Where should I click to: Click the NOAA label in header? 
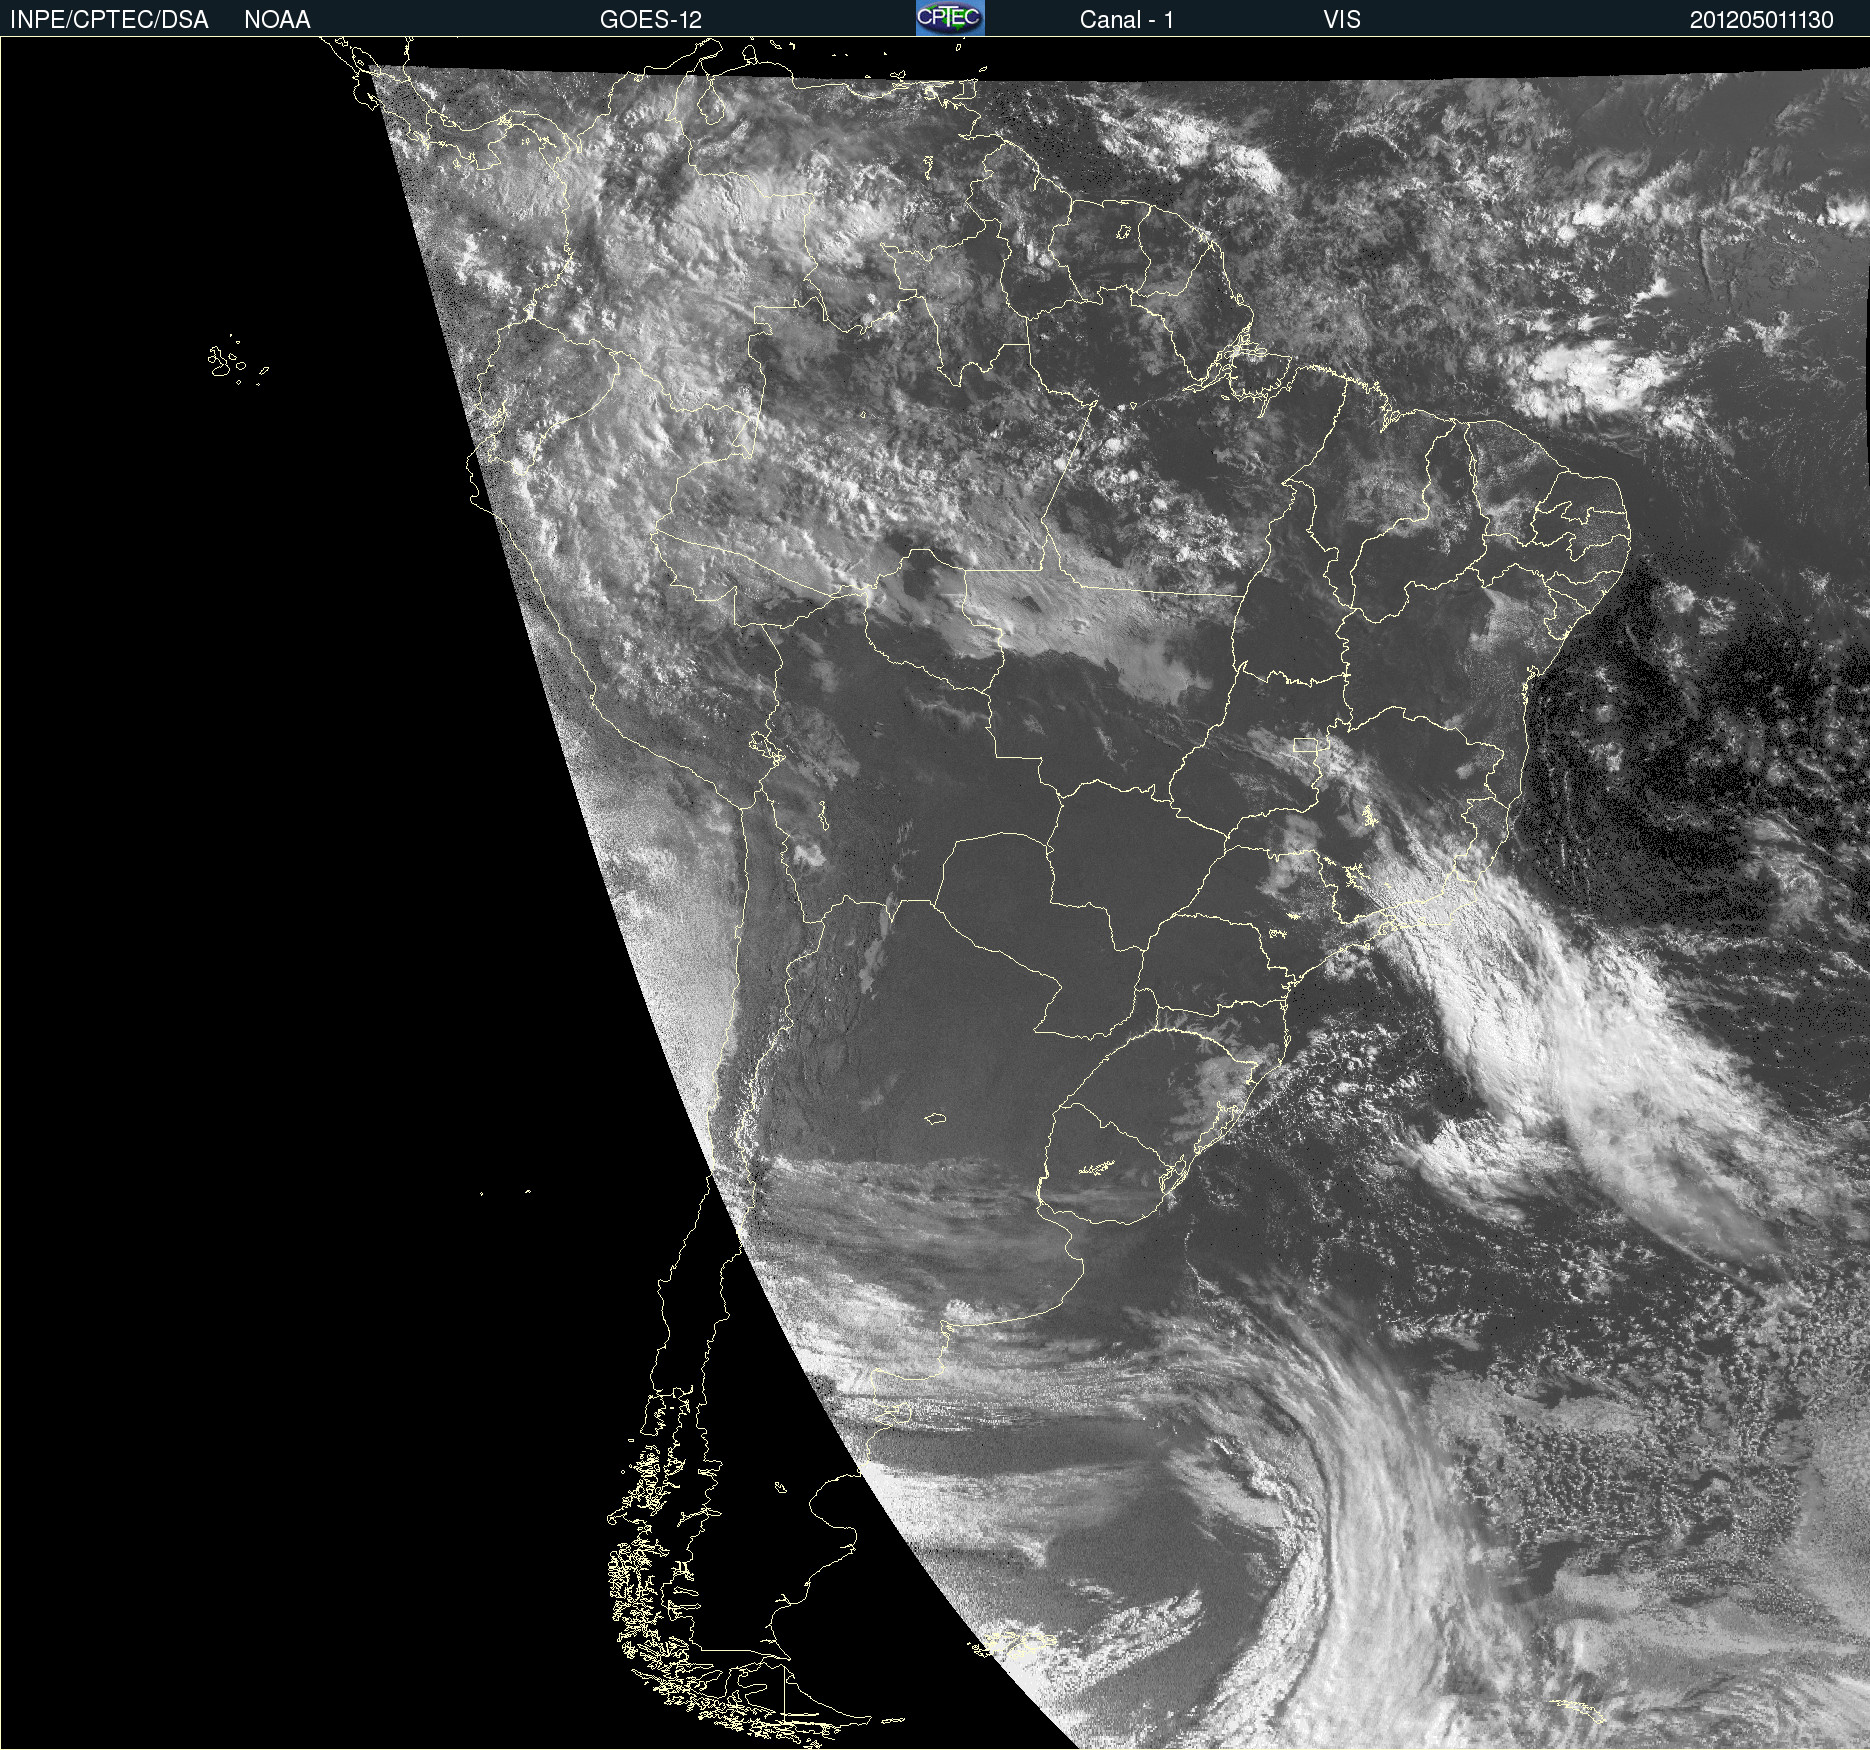click(277, 20)
